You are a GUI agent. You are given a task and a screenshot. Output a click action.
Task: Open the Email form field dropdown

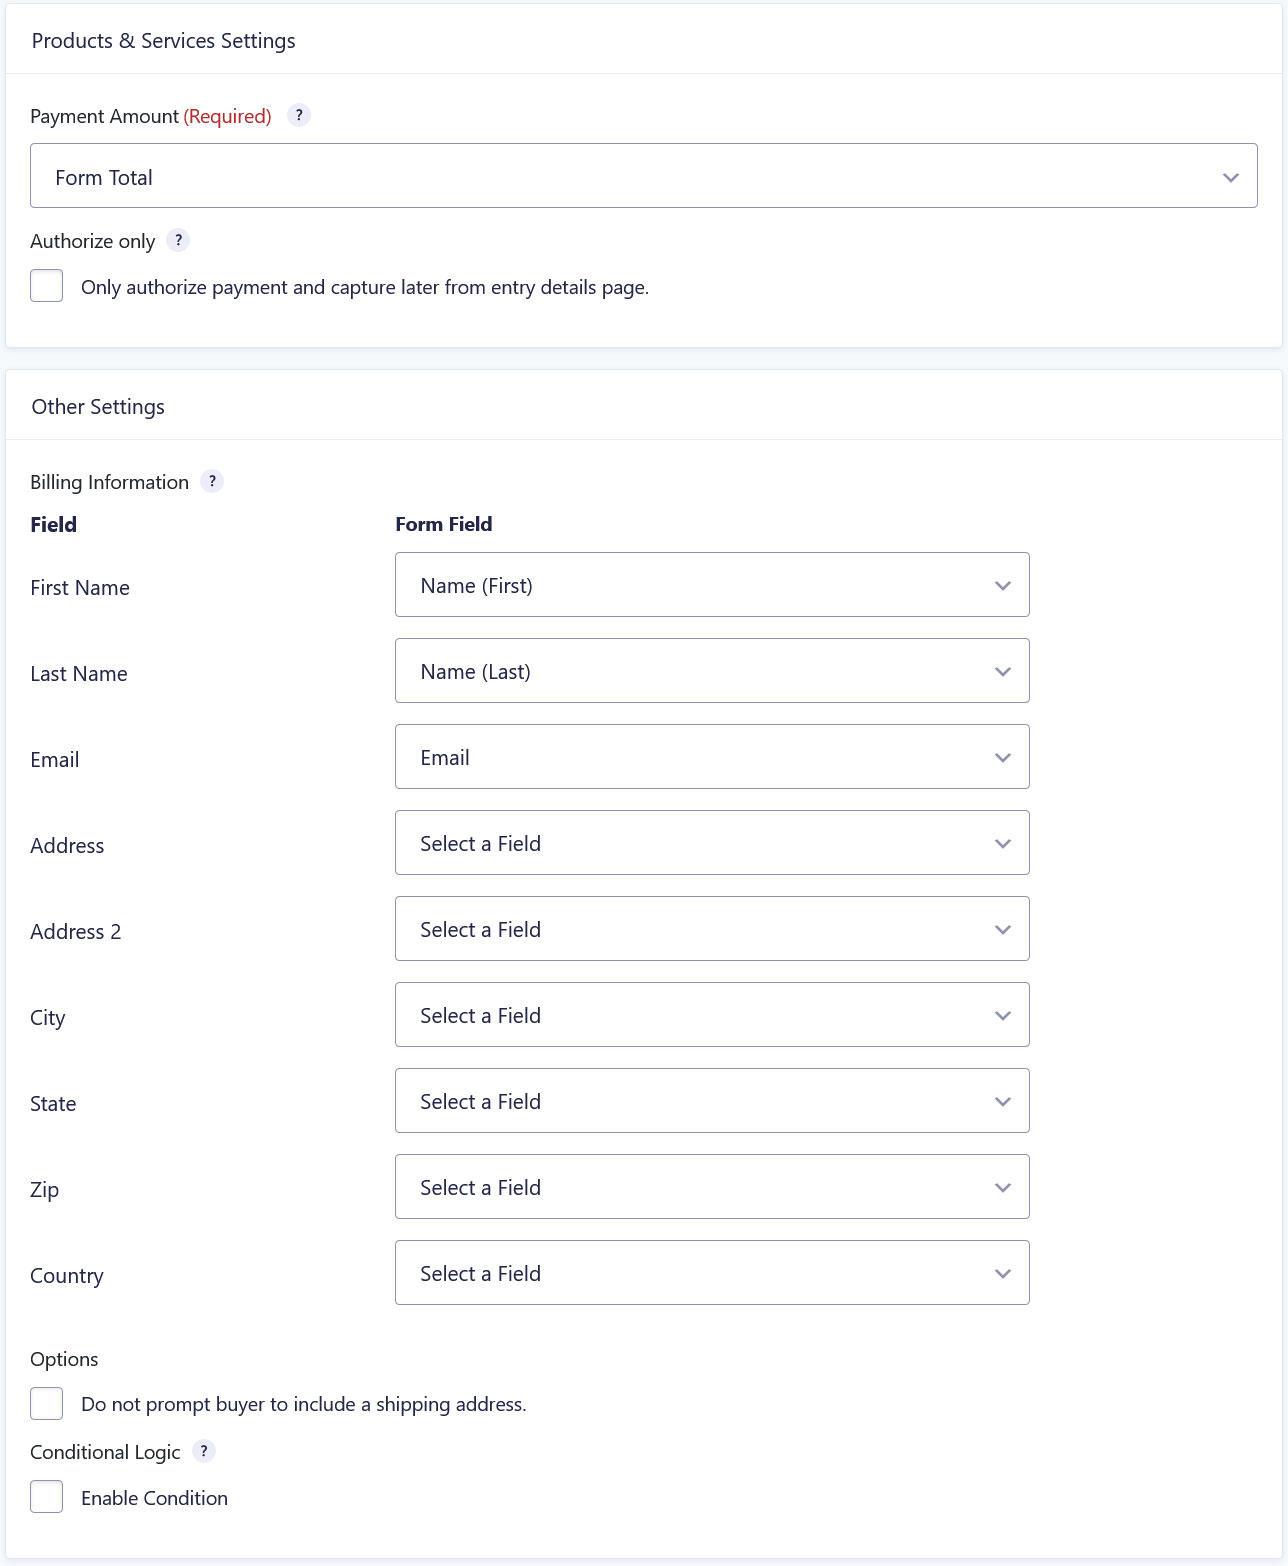coord(712,757)
